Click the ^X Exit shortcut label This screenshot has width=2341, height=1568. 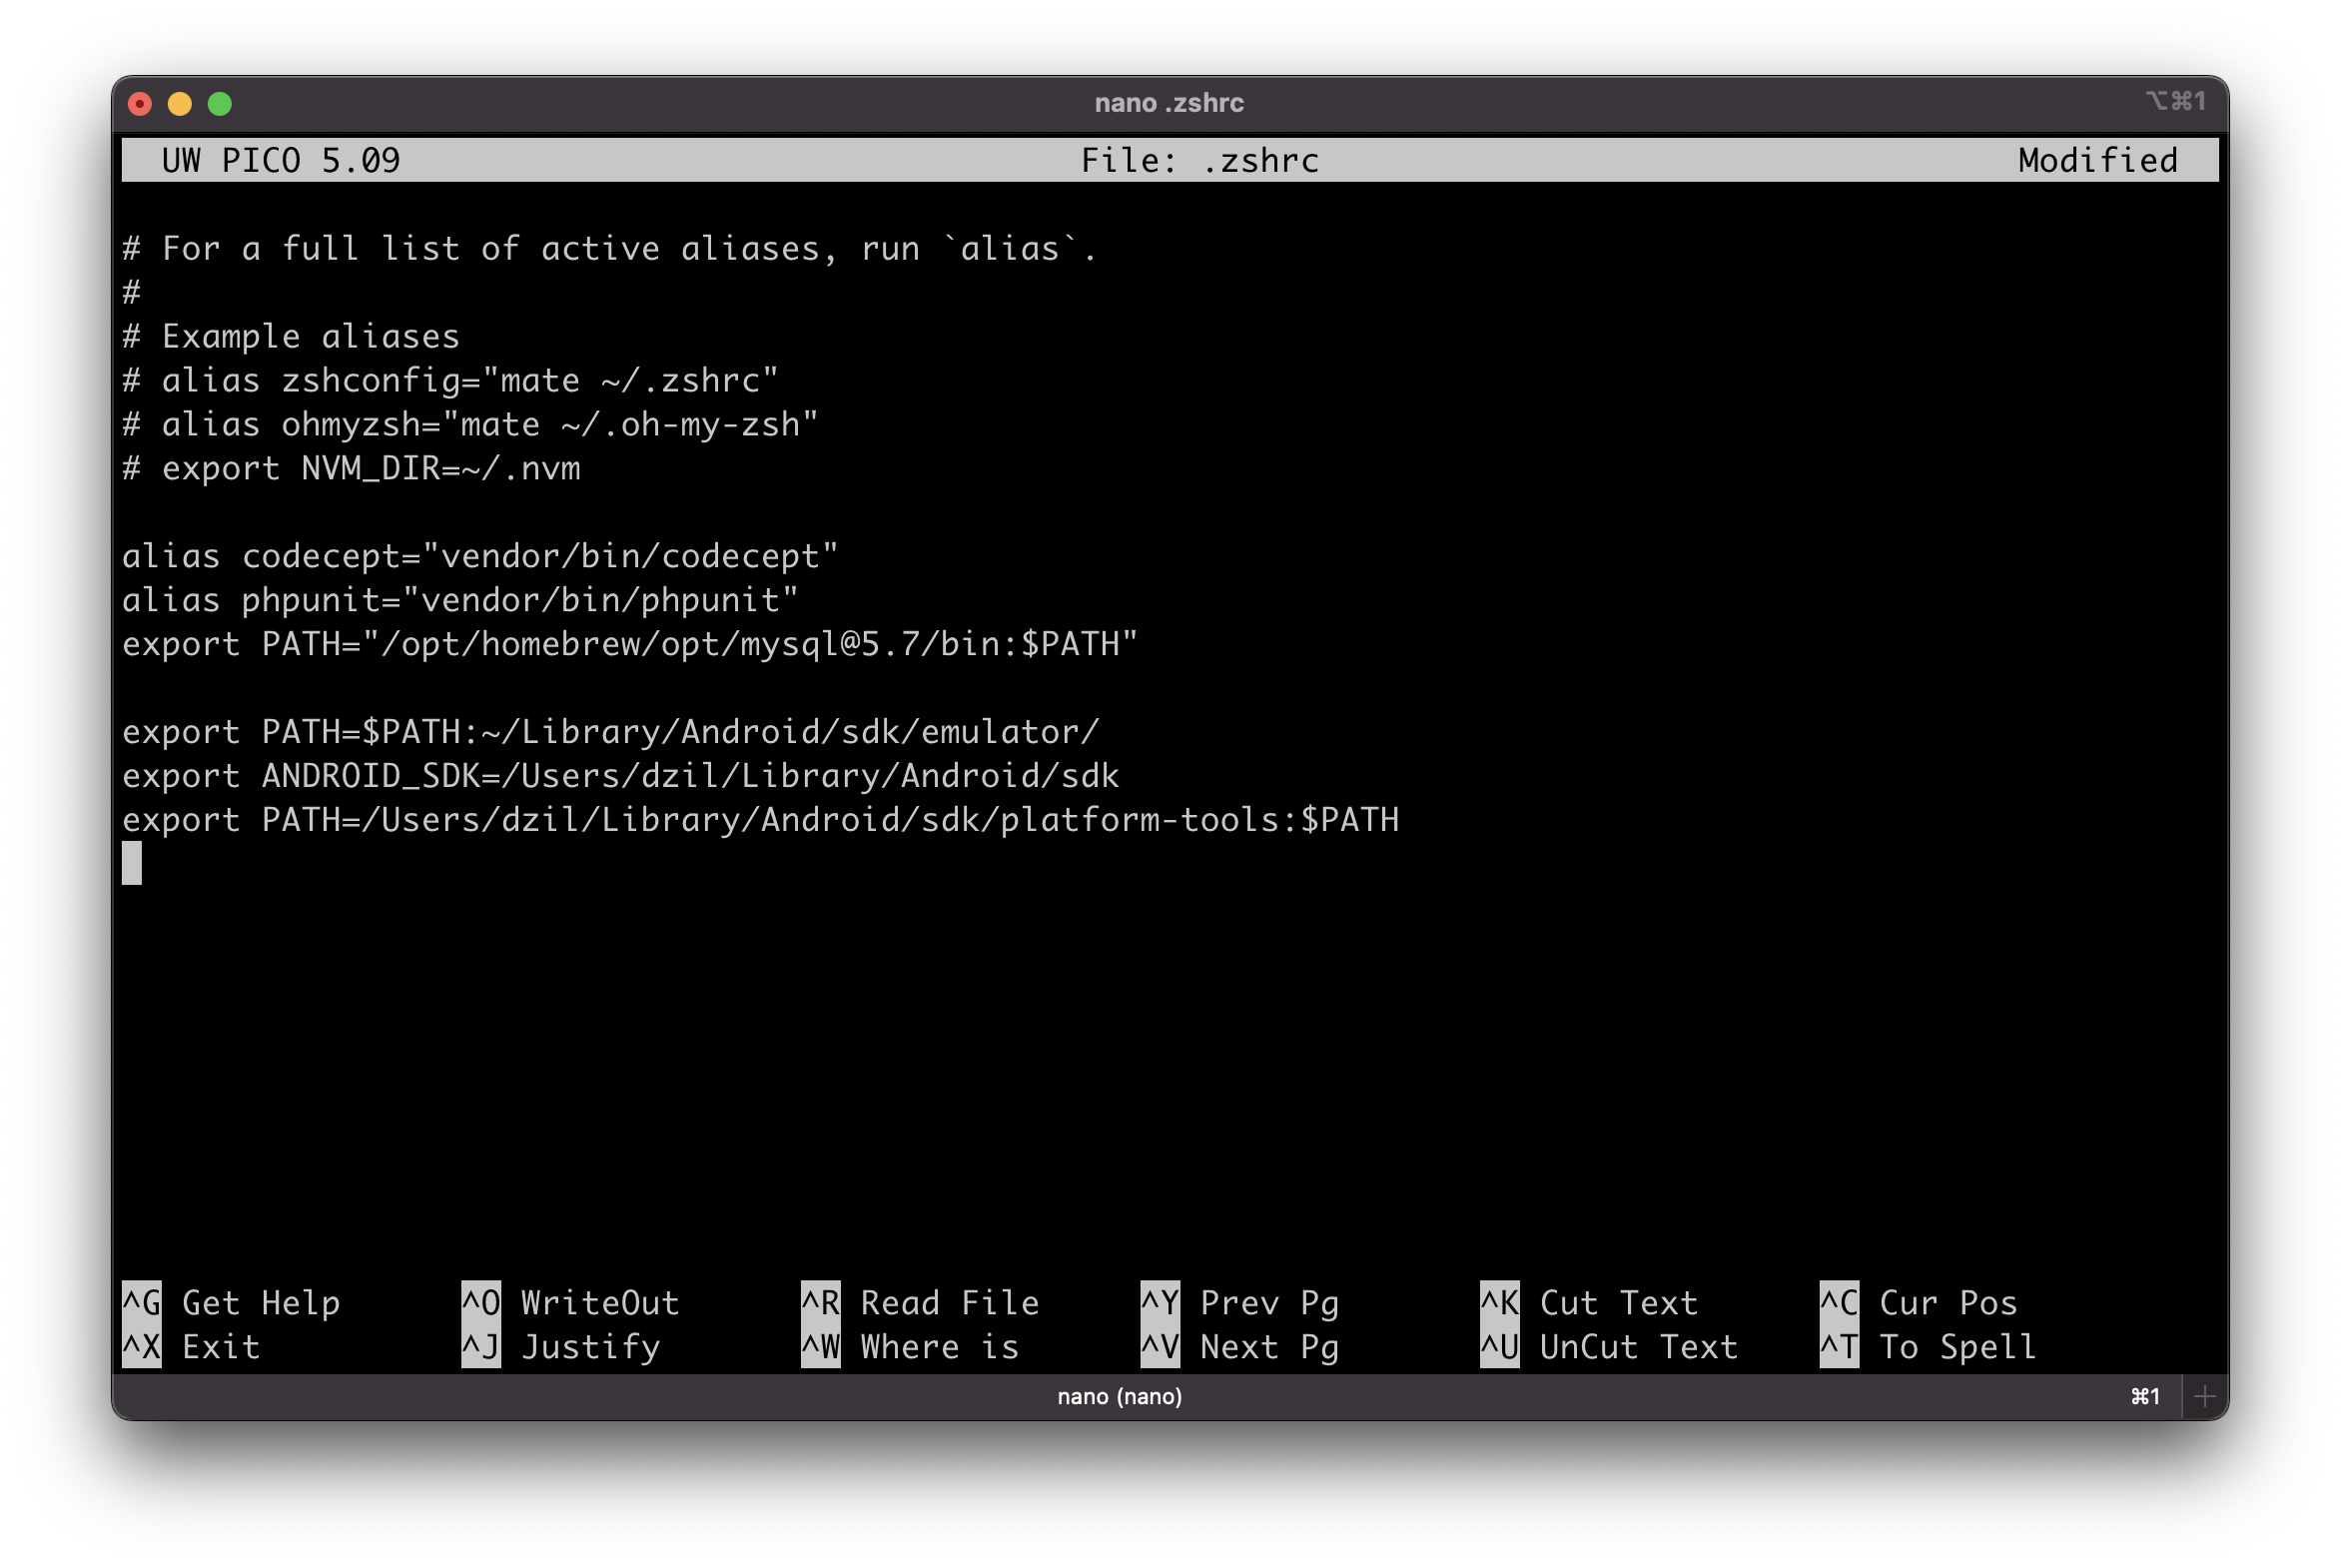click(x=191, y=1346)
